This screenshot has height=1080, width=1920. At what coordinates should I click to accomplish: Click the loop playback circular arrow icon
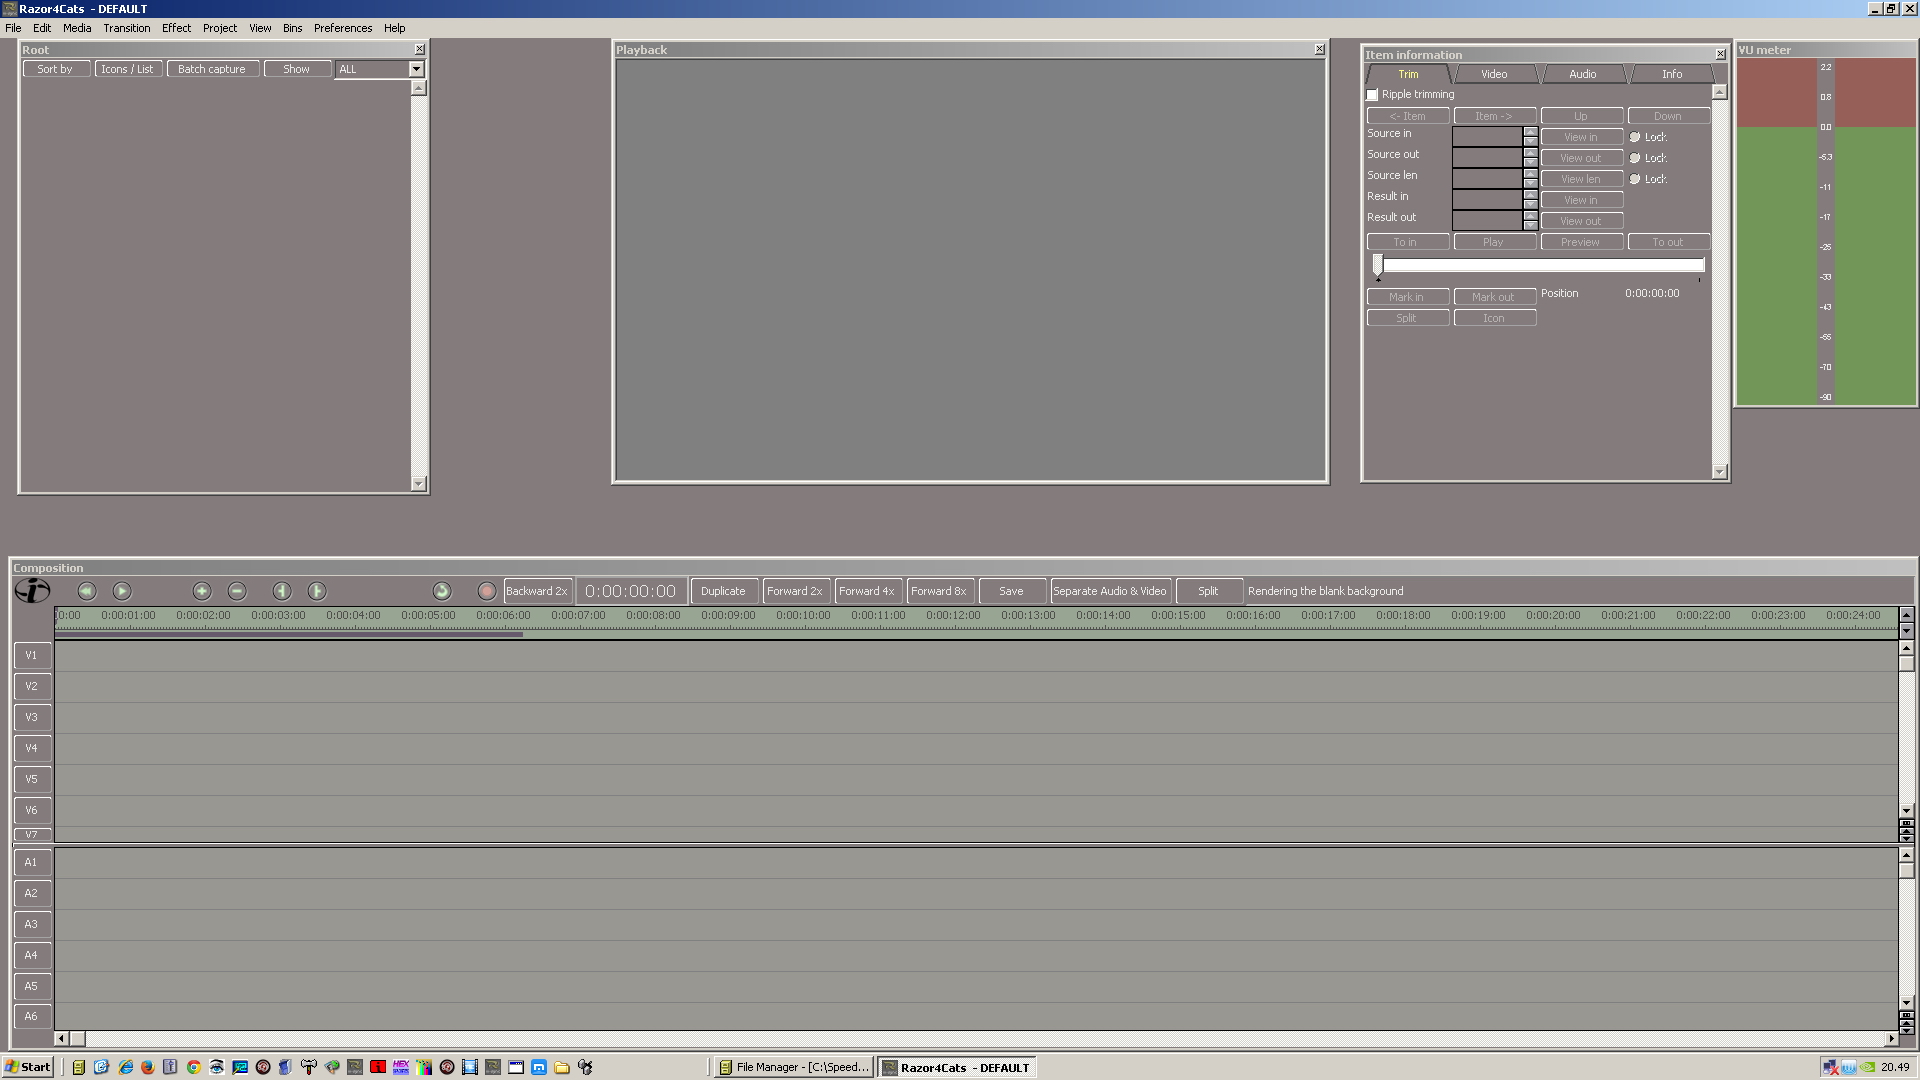[442, 591]
